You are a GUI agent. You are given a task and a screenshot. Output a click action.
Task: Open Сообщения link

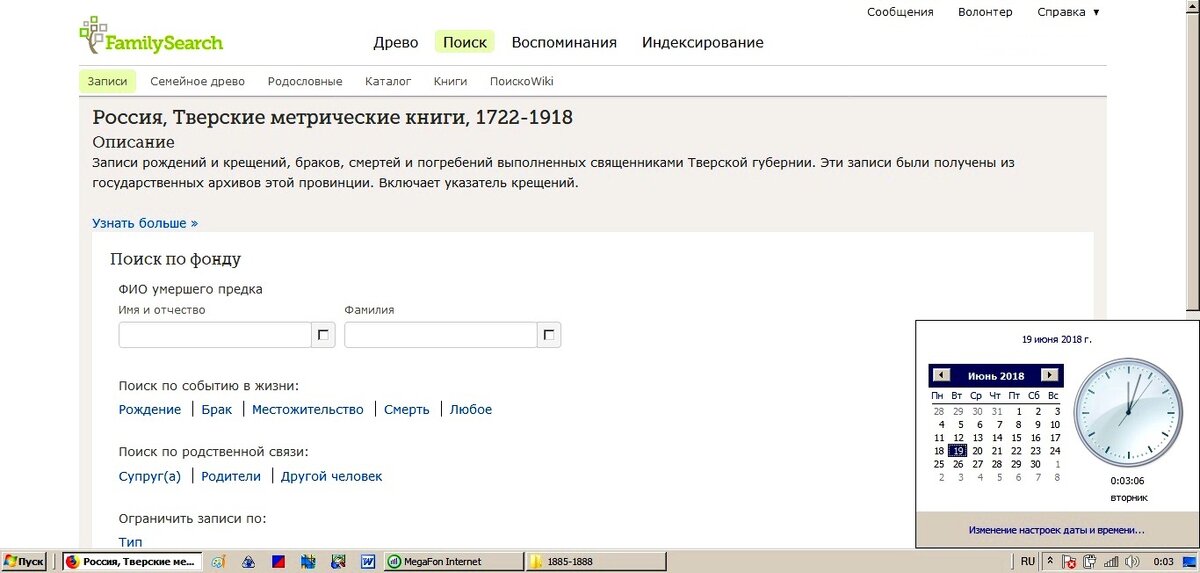pos(900,12)
